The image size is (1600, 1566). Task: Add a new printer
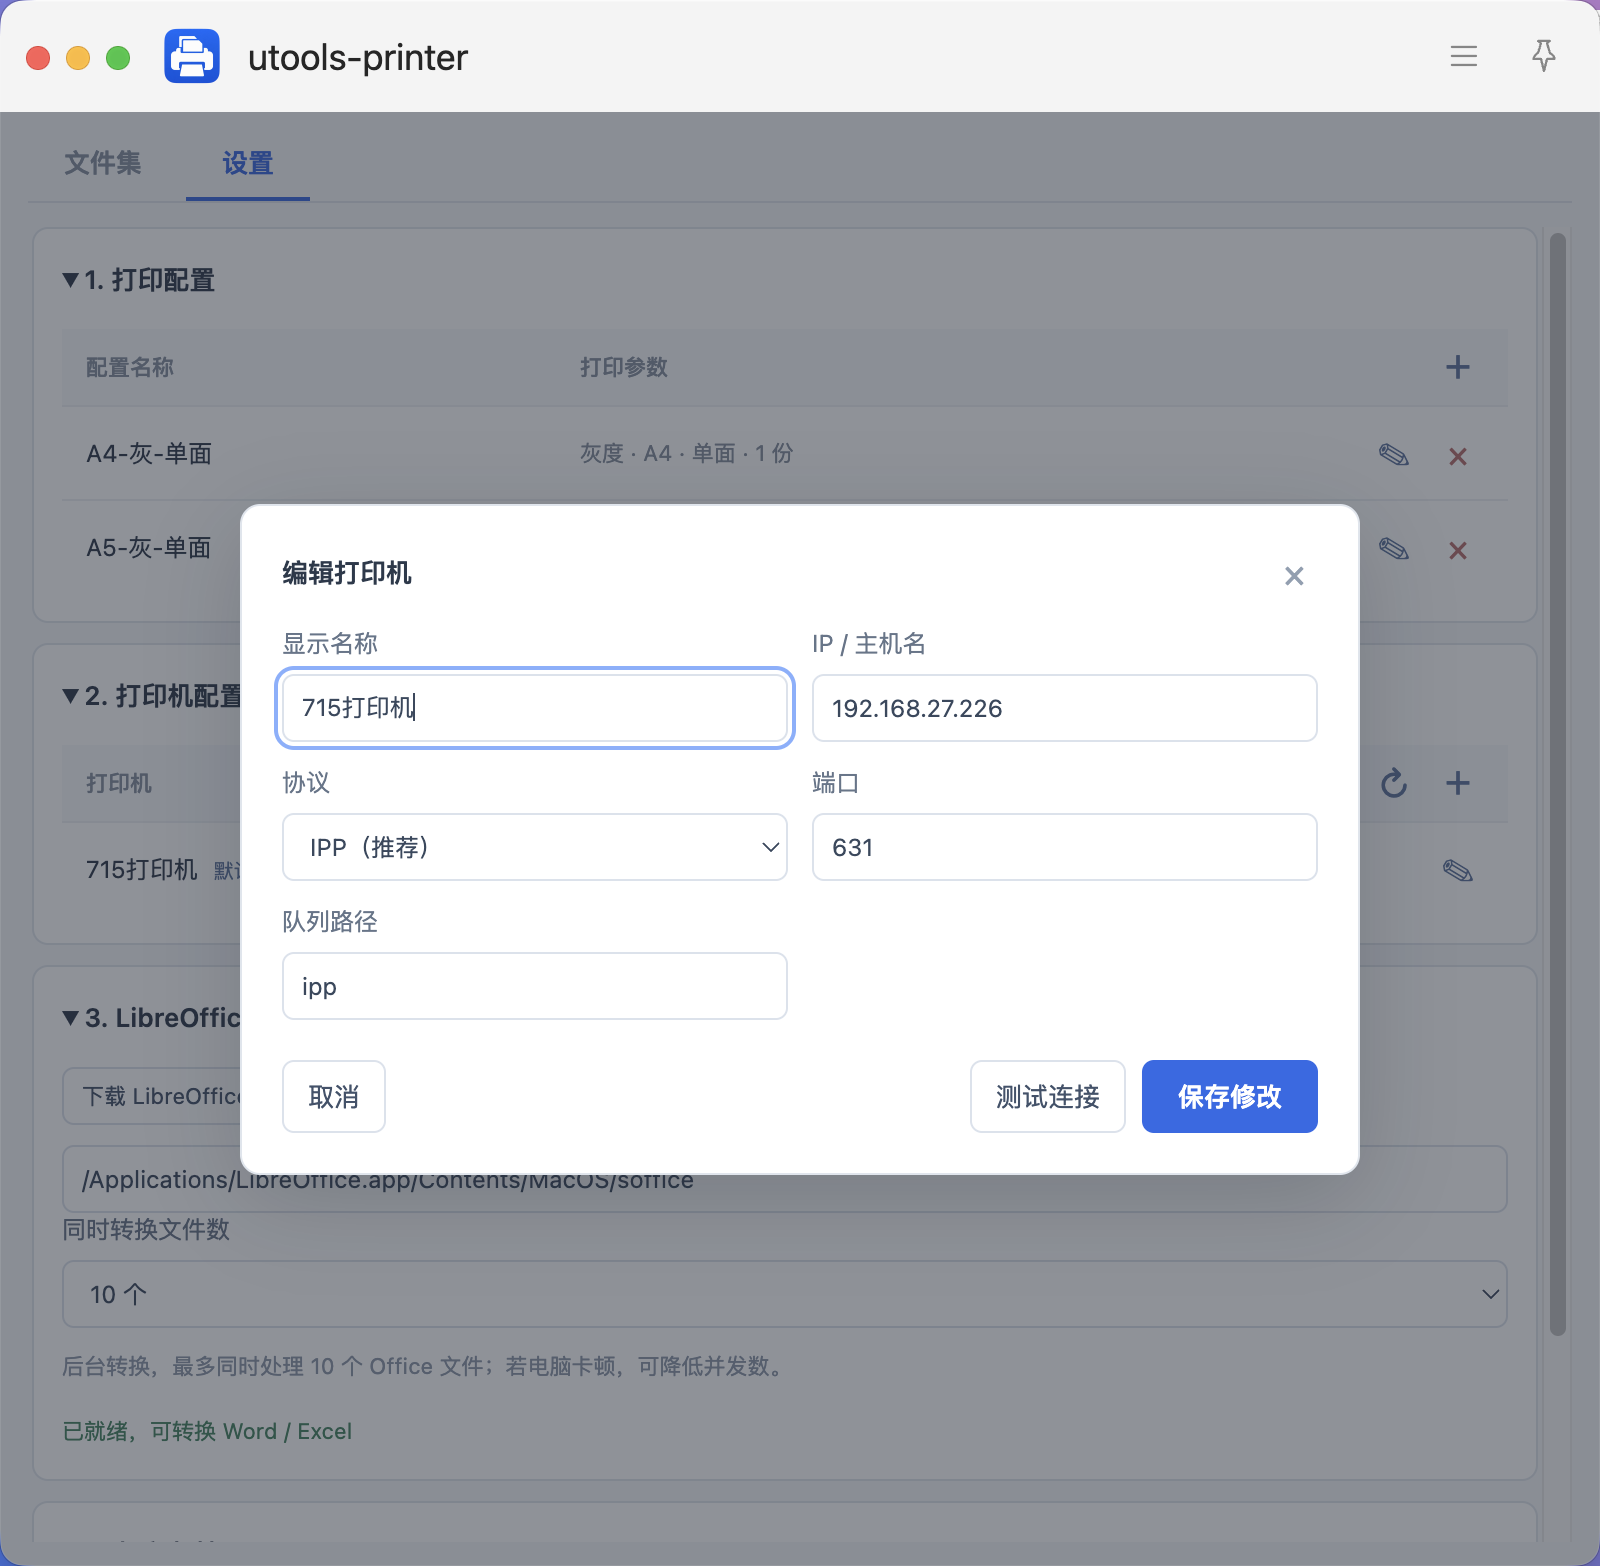1458,783
